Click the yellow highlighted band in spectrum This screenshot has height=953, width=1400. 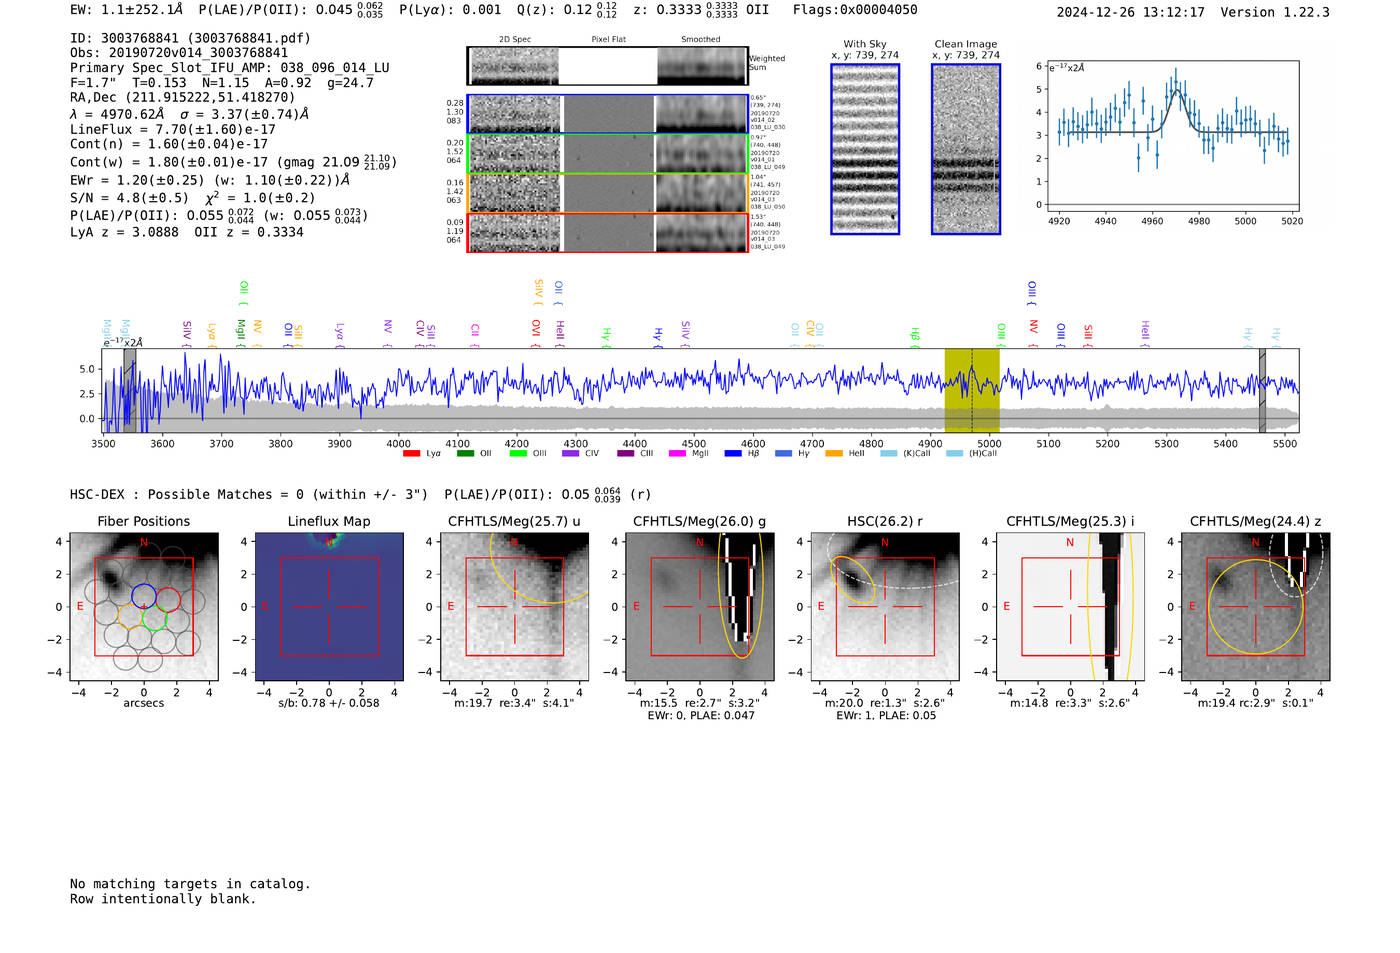pos(972,391)
